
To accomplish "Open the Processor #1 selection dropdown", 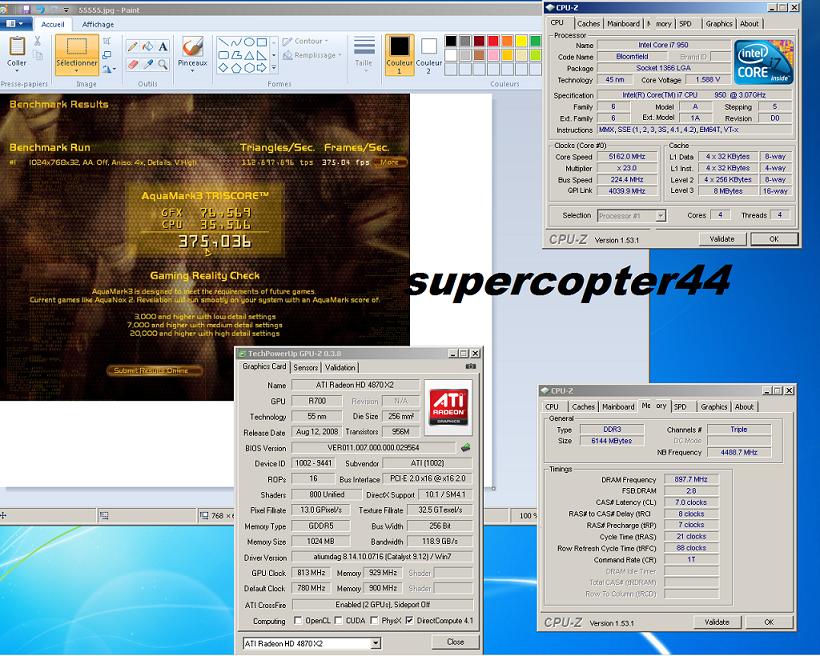I will [660, 216].
